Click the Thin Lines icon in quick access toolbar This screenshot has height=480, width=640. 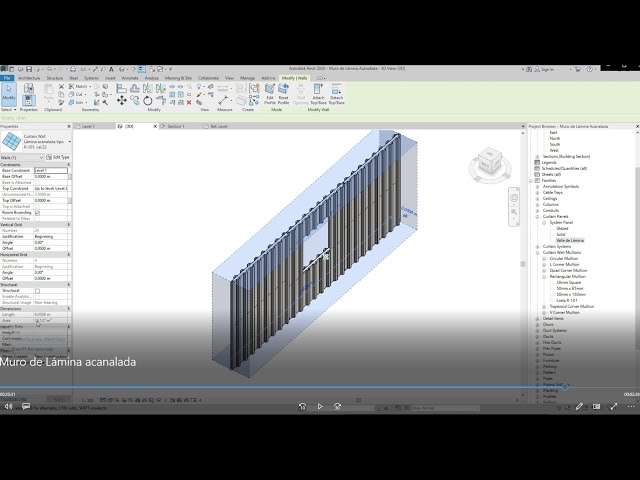[x=142, y=69]
